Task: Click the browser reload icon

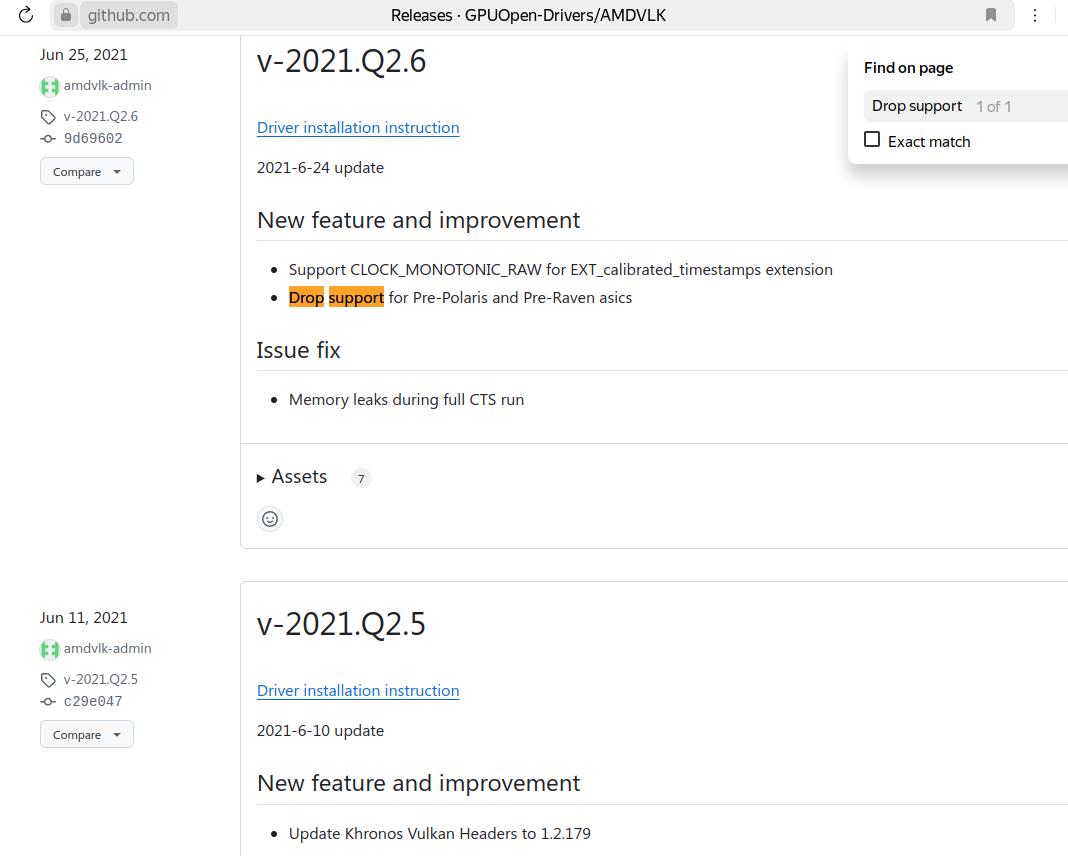Action: (26, 15)
